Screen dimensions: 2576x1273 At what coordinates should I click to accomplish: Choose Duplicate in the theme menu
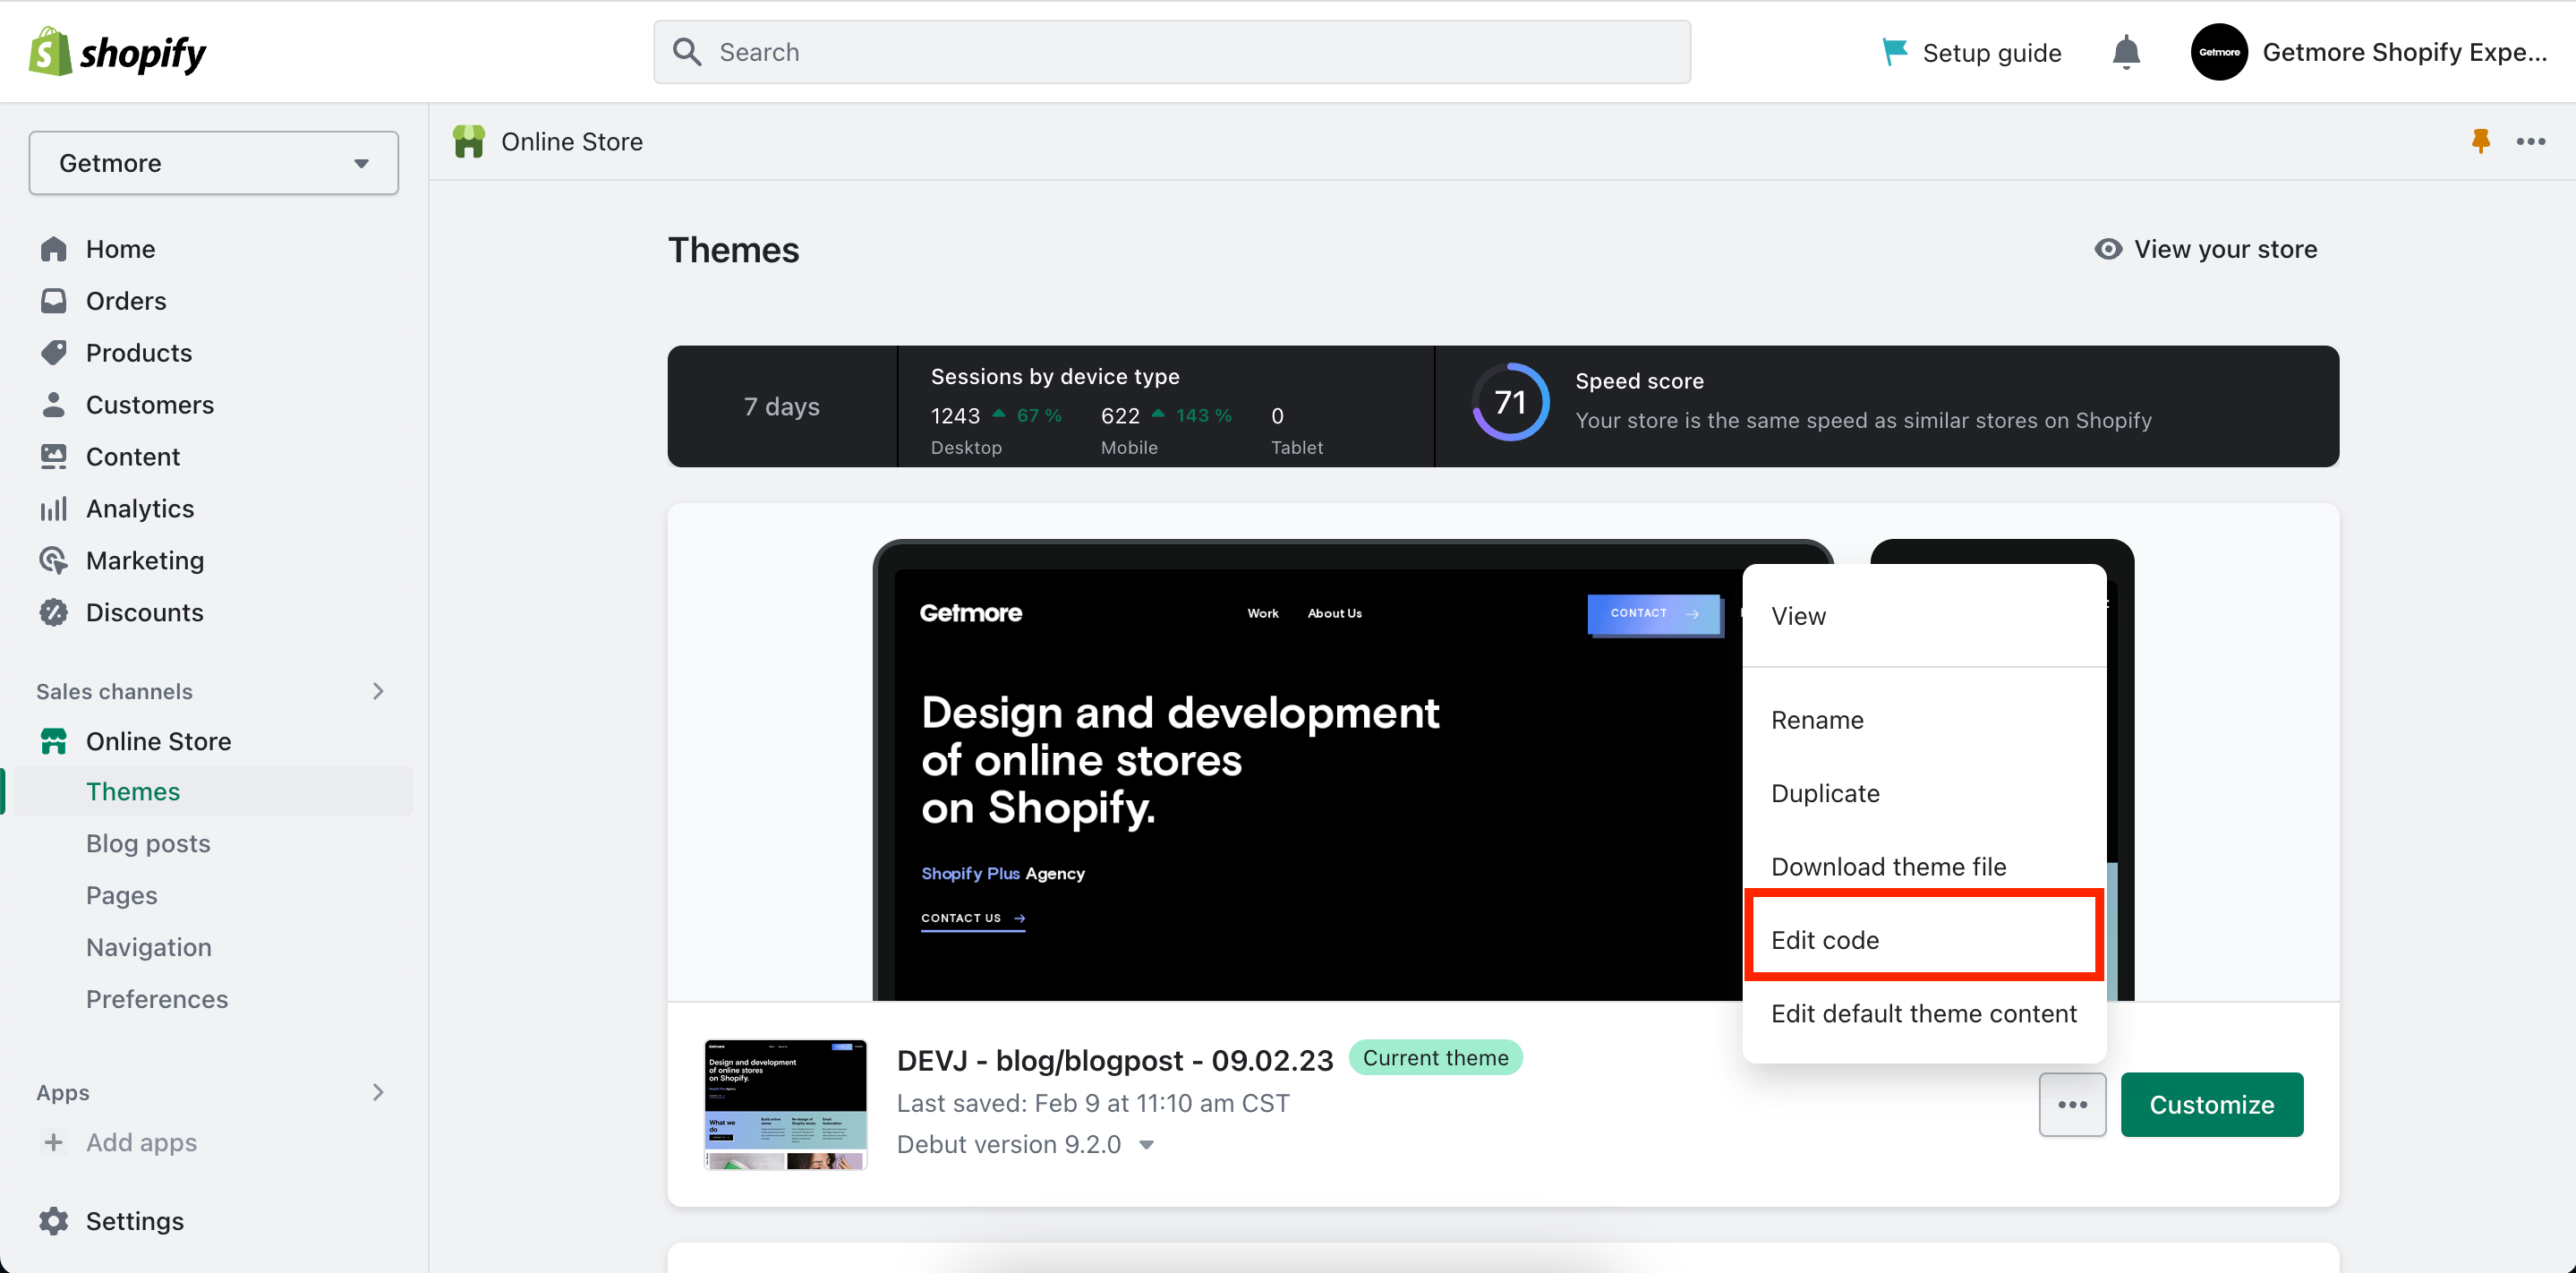tap(1924, 793)
